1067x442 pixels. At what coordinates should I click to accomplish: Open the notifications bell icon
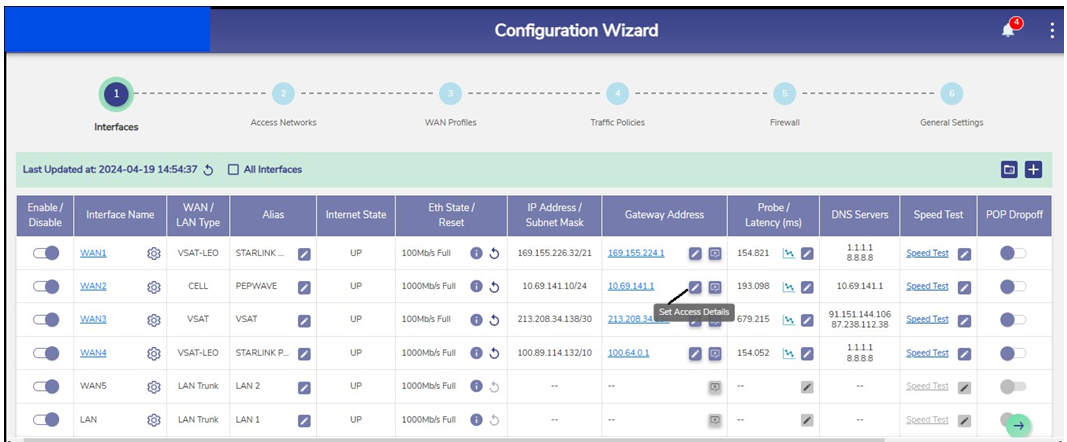tap(1008, 30)
